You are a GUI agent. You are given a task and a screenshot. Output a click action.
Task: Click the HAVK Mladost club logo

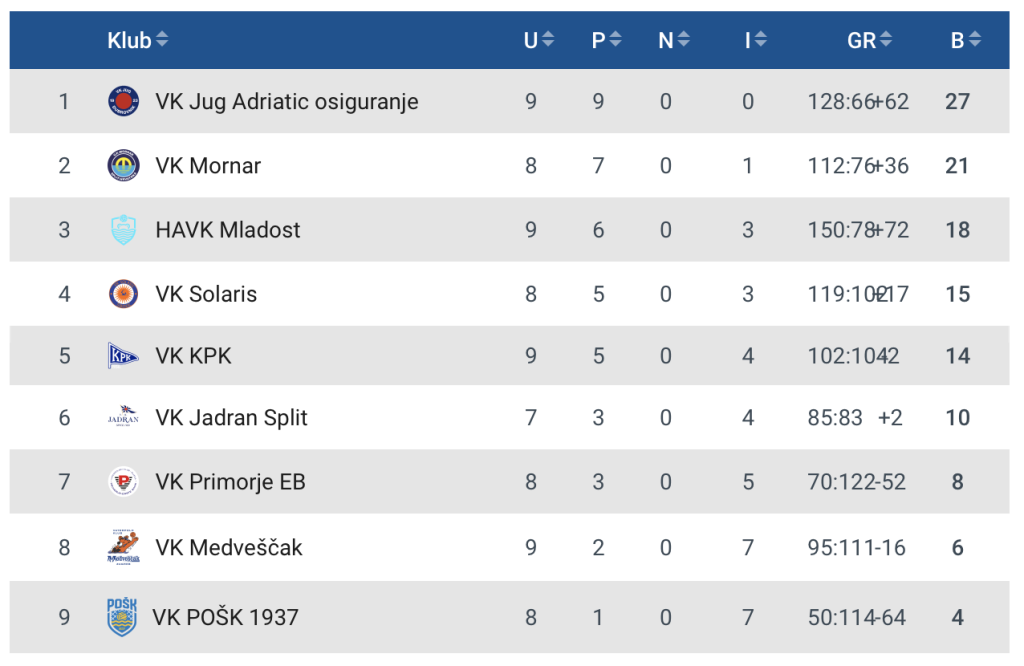pyautogui.click(x=124, y=230)
